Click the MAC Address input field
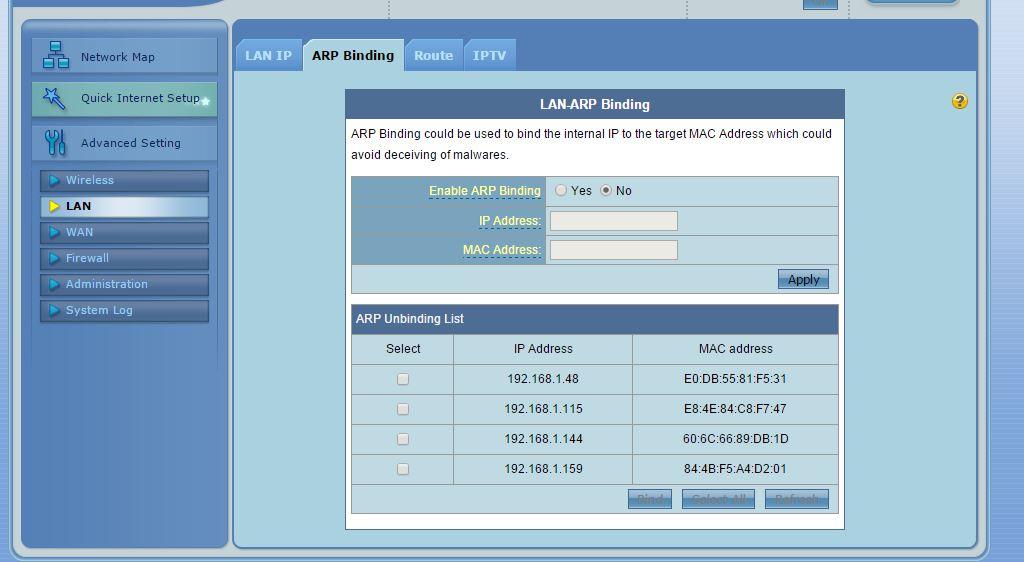The height and width of the screenshot is (562, 1024). tap(614, 250)
